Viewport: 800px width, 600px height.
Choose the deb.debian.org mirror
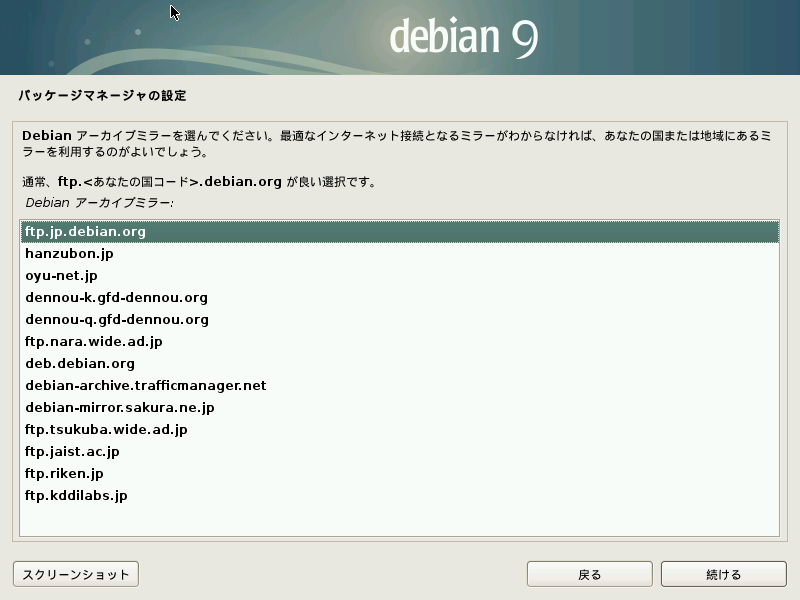399,363
